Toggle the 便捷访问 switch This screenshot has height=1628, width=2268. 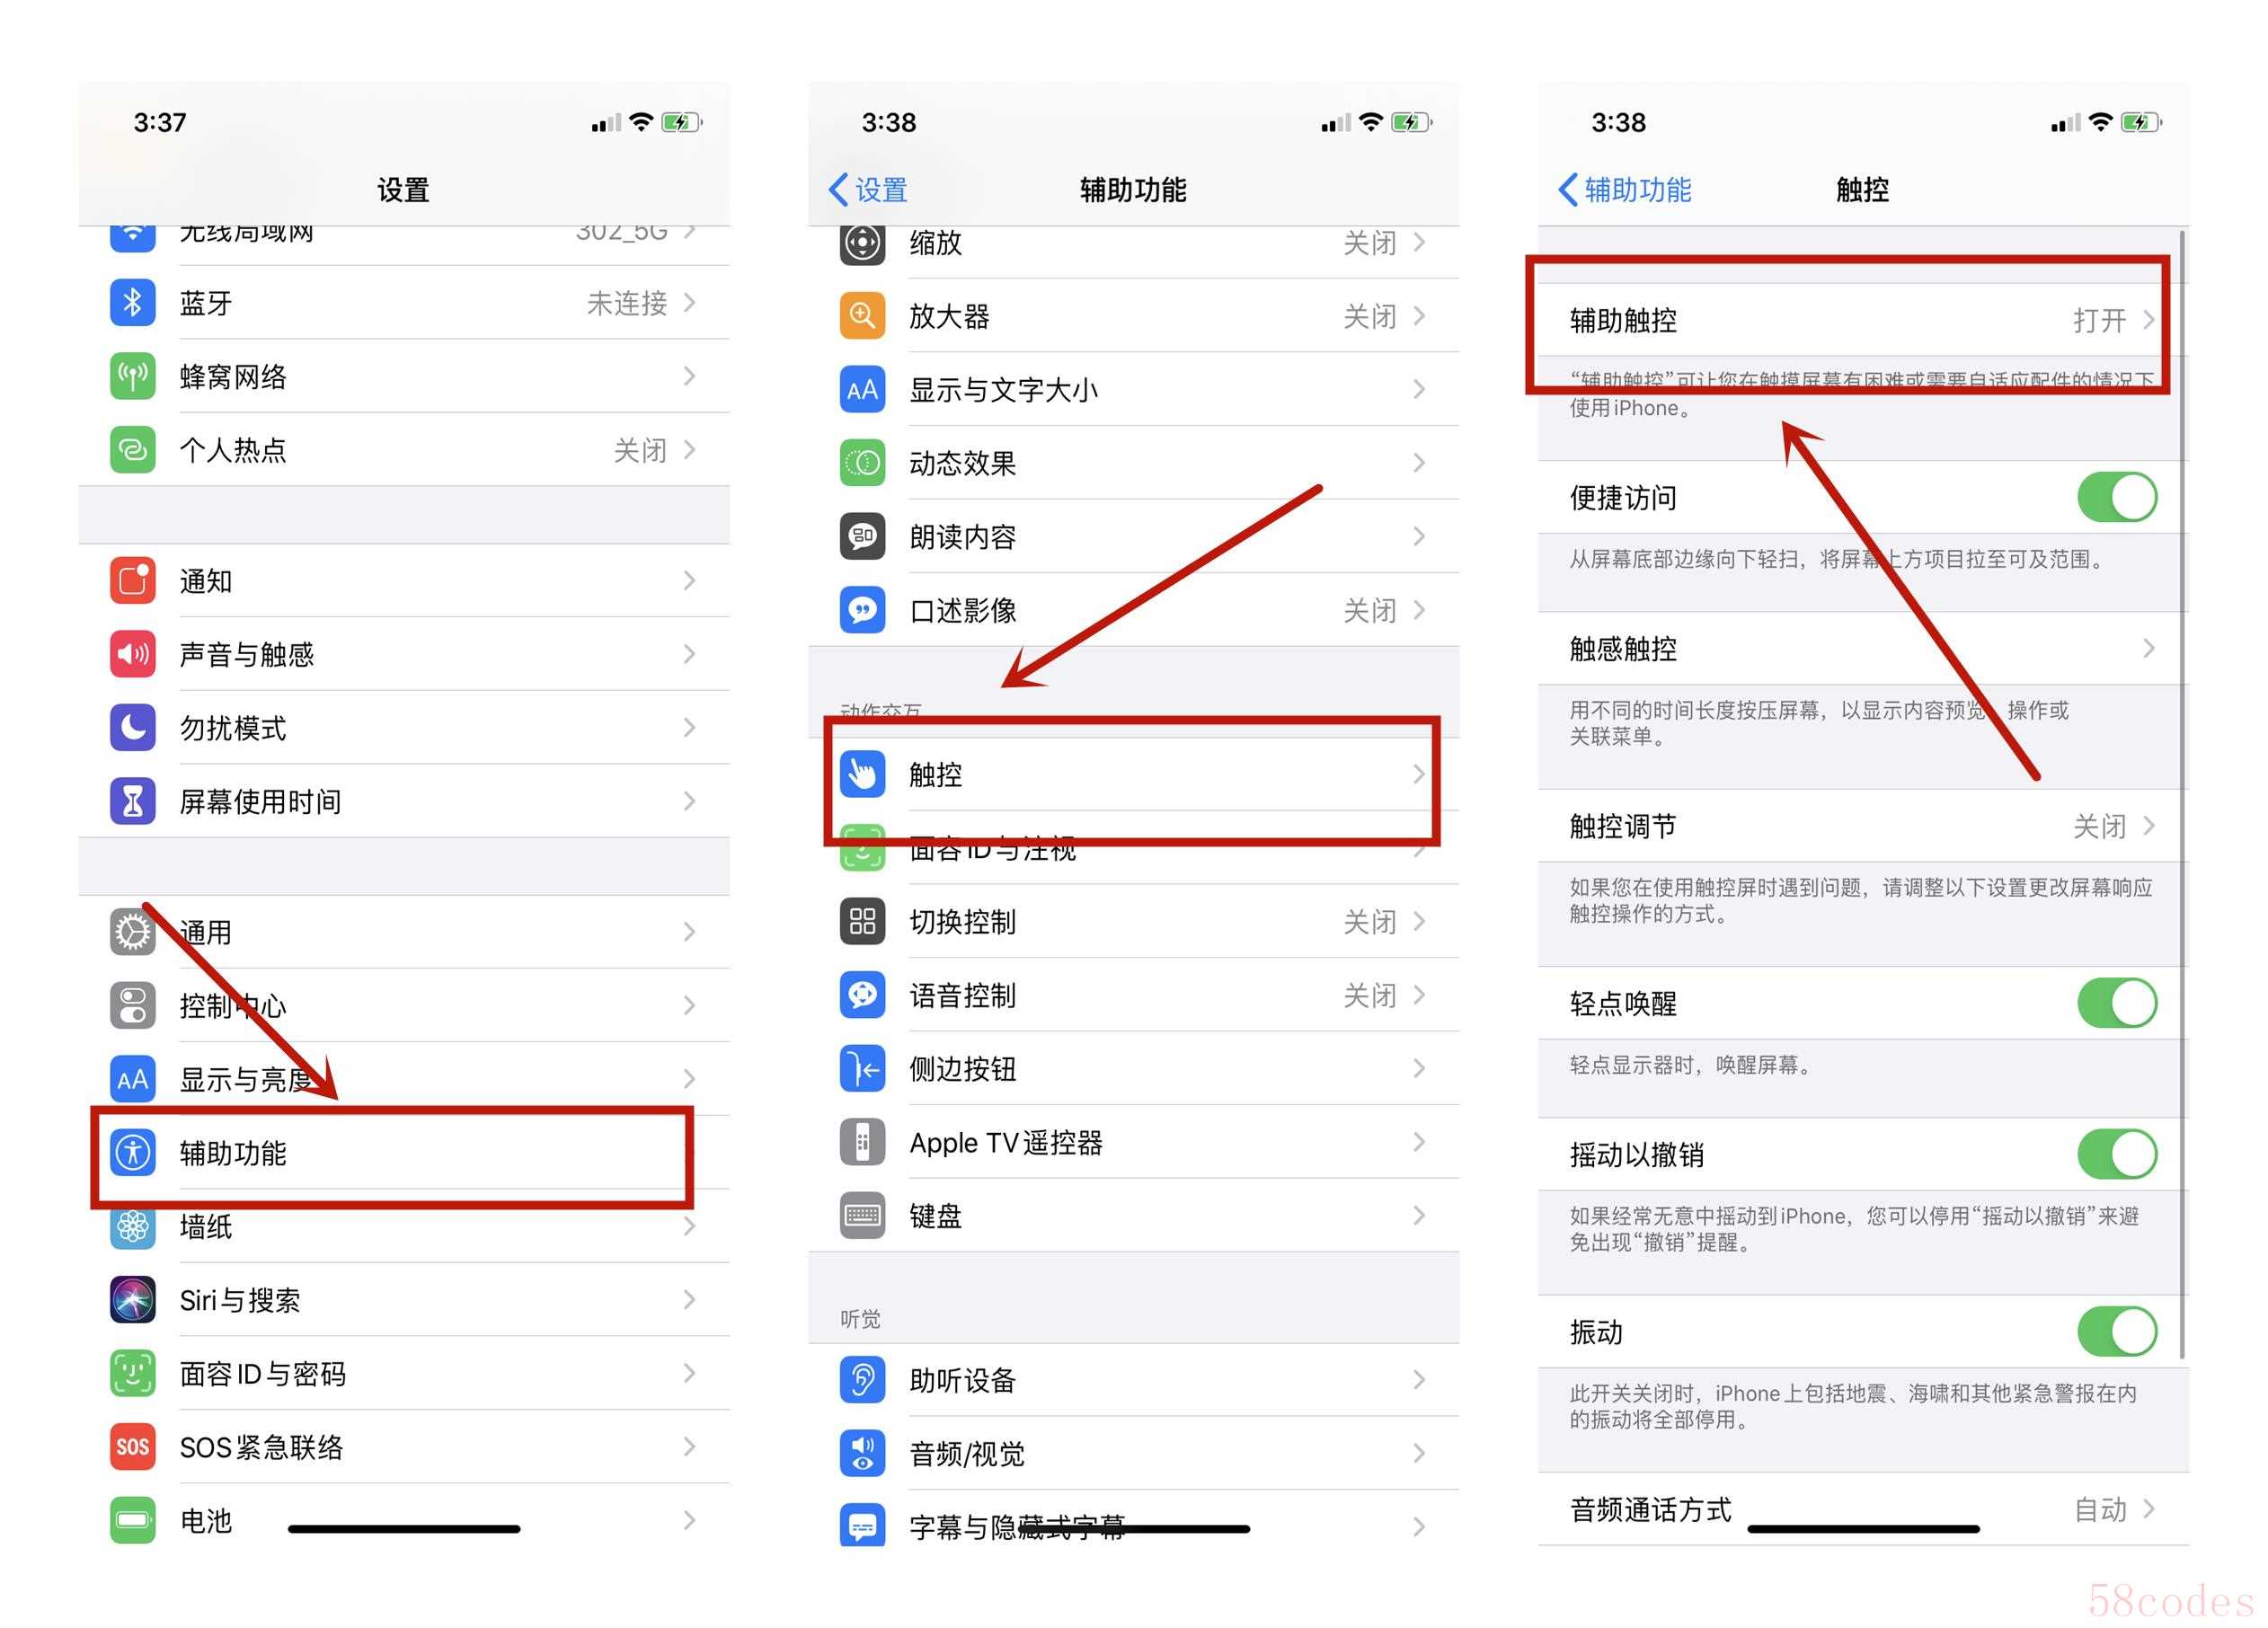(x=2116, y=497)
